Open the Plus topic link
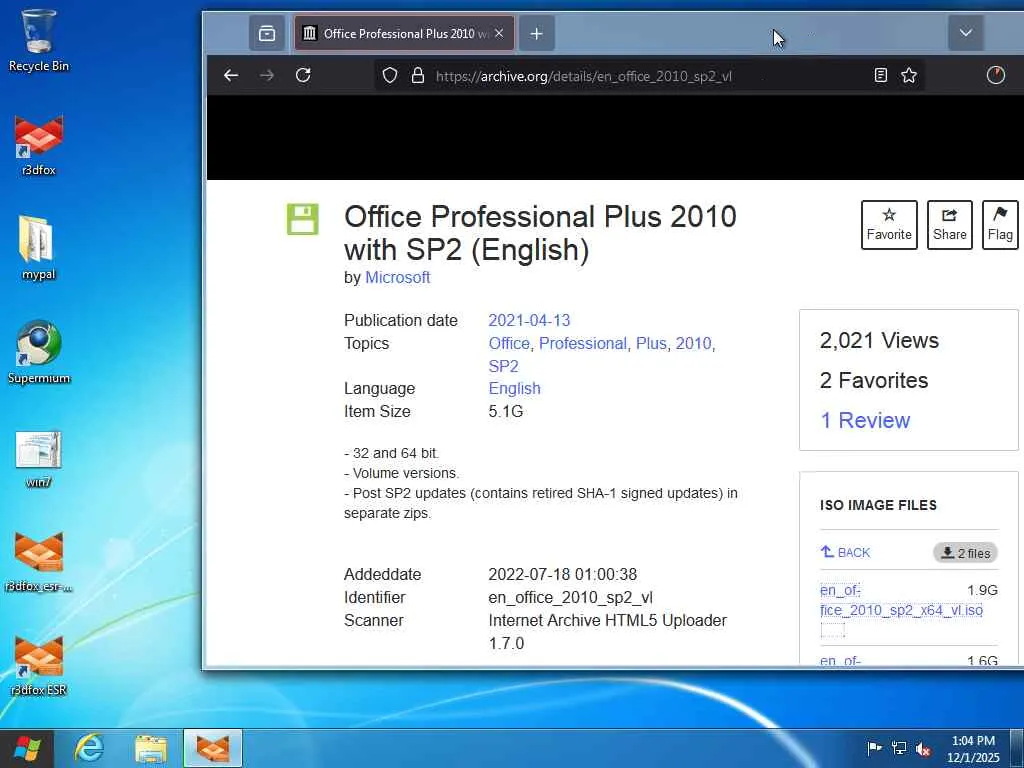The width and height of the screenshot is (1024, 768). tap(651, 344)
